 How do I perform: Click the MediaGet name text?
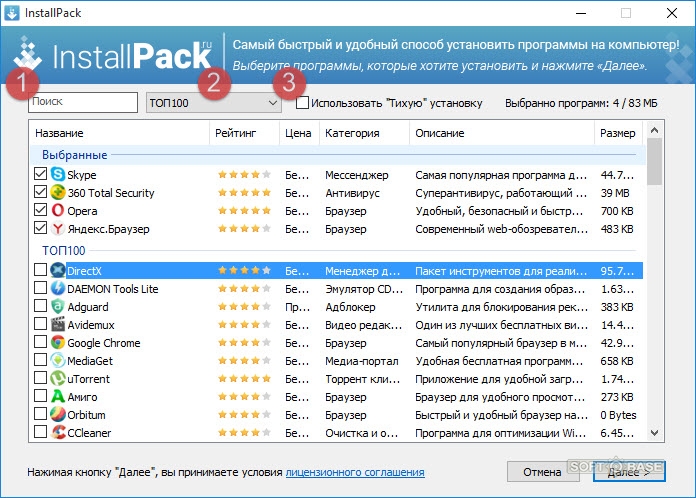[x=90, y=361]
